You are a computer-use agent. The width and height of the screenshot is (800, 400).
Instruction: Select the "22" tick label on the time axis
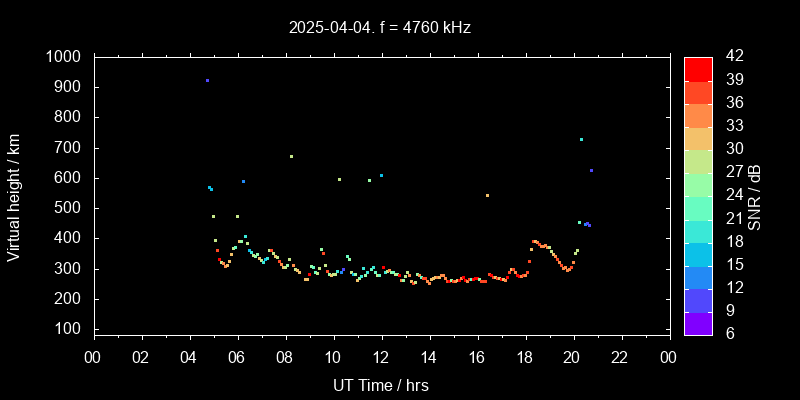coord(620,357)
